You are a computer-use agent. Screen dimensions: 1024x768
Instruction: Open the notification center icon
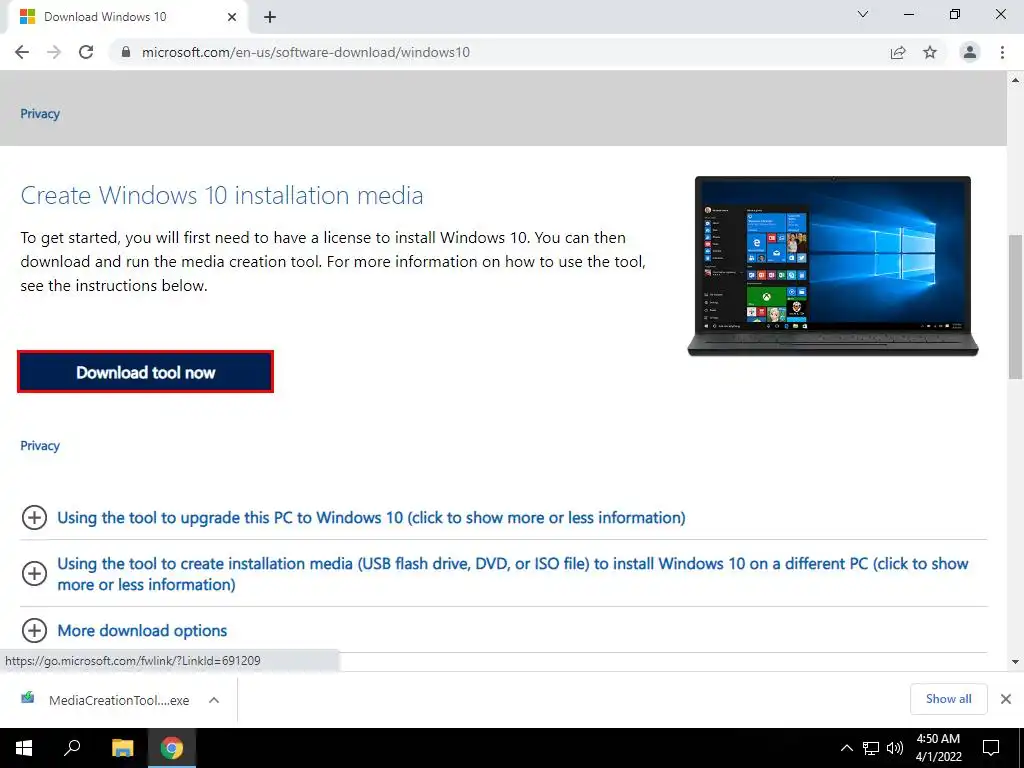(x=991, y=748)
